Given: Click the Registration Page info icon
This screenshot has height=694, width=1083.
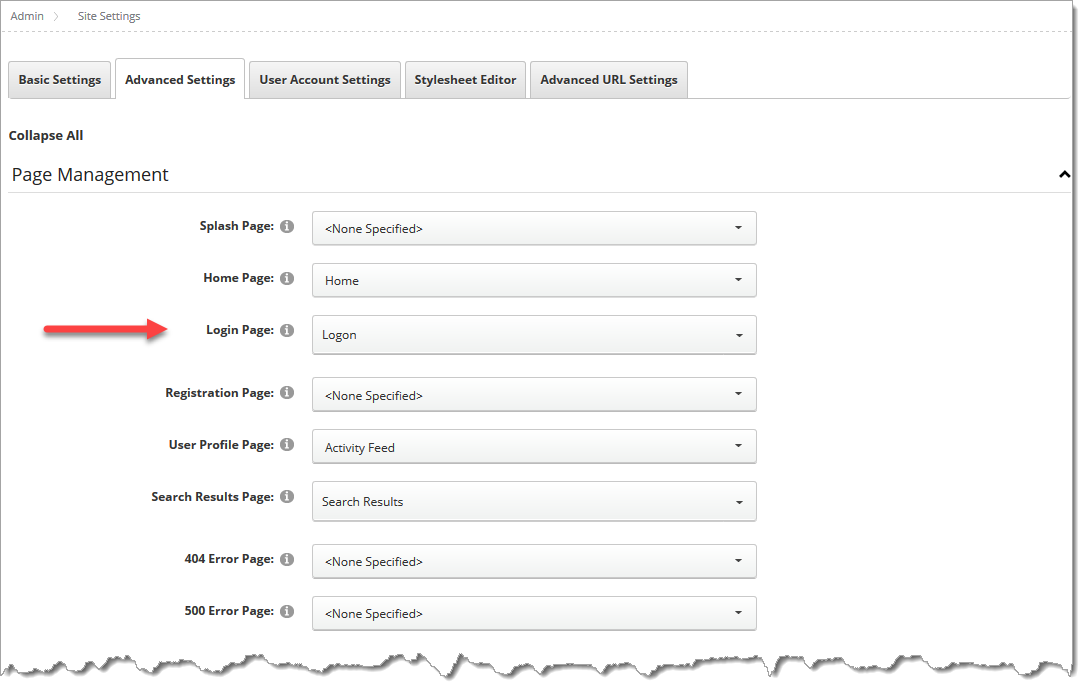Looking at the screenshot, I should [x=287, y=392].
